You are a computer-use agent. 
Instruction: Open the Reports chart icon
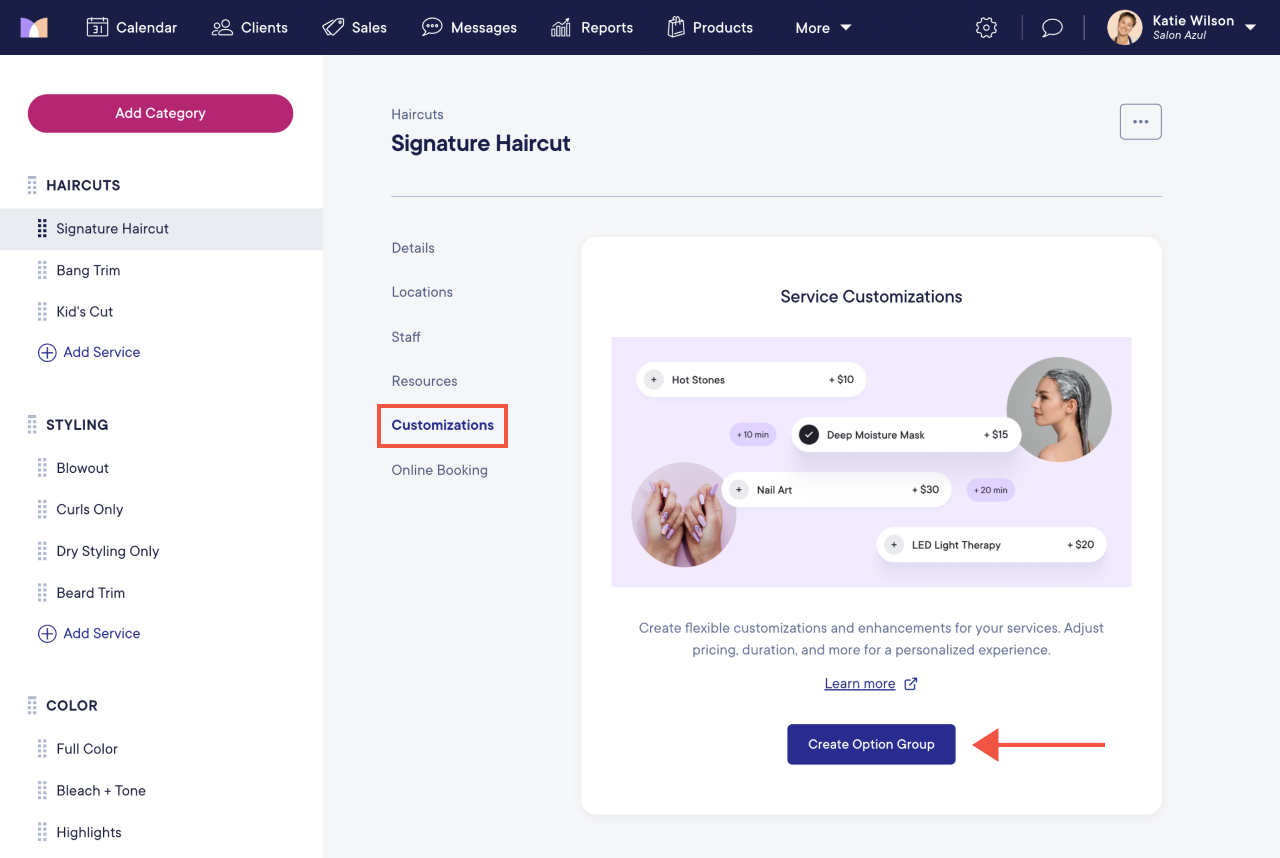(x=560, y=27)
